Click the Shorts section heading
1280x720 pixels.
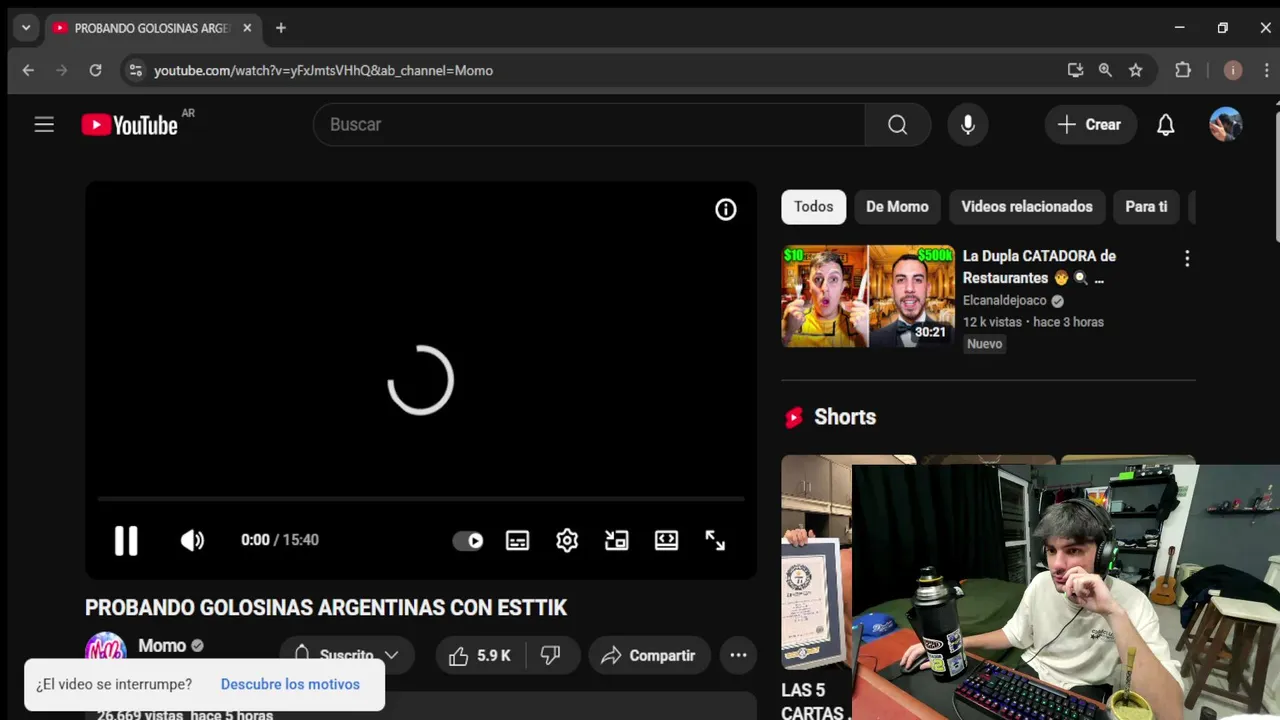tap(845, 417)
